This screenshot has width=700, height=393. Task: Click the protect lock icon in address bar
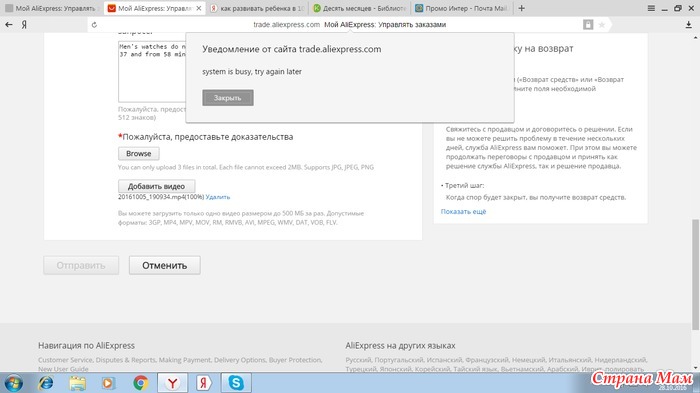click(588, 25)
